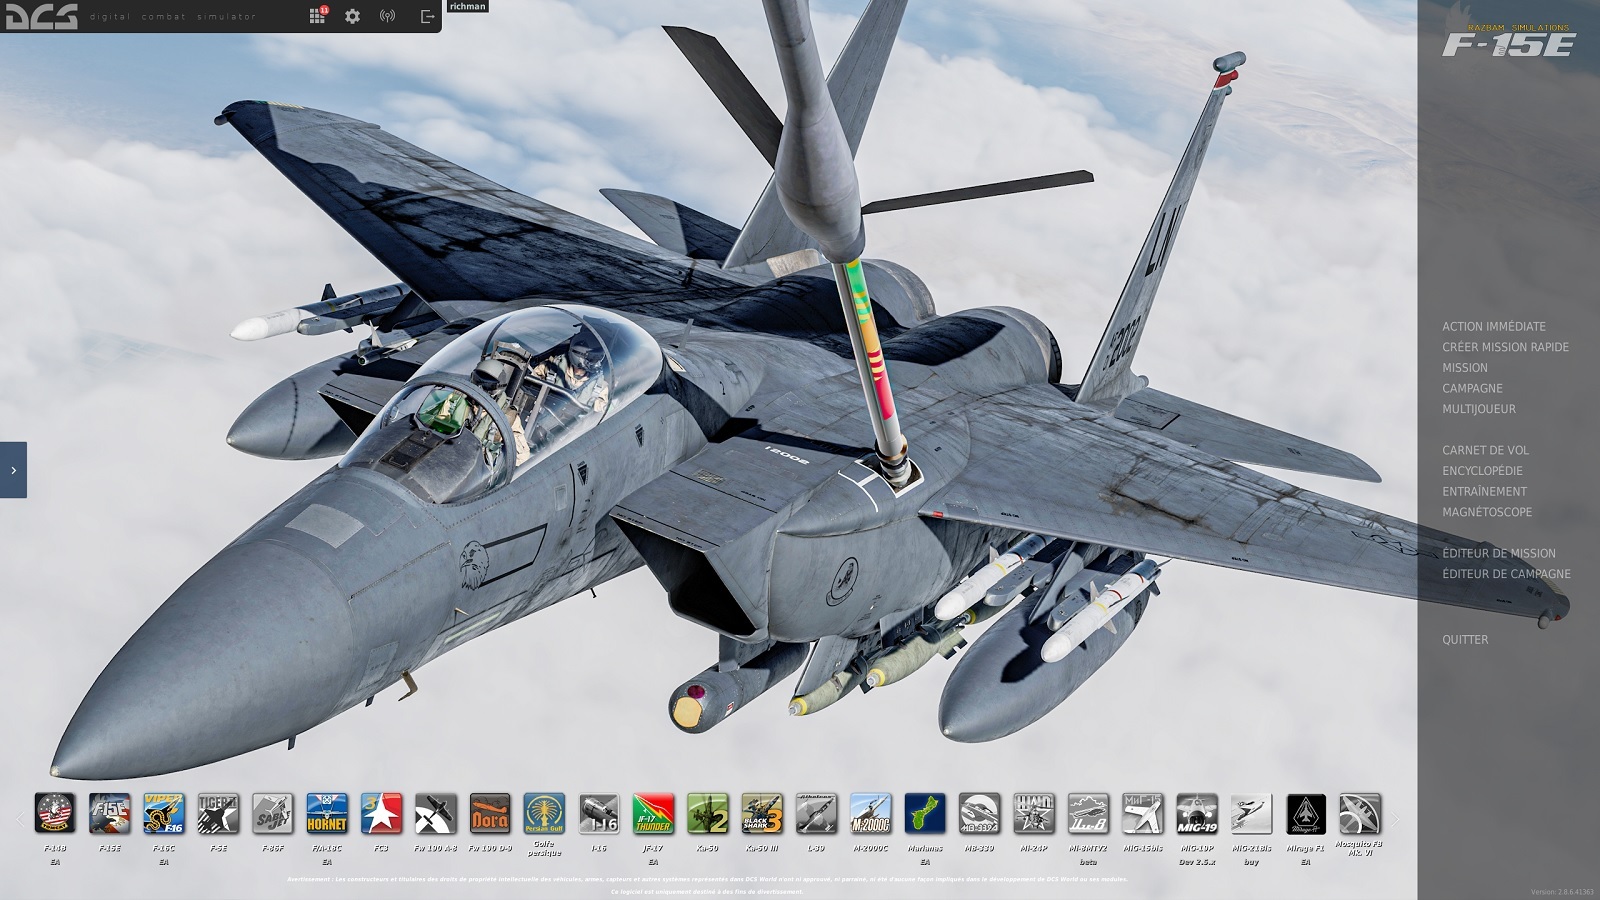The height and width of the screenshot is (900, 1600).
Task: Select the Mirage F1 module icon
Action: coord(1306,813)
